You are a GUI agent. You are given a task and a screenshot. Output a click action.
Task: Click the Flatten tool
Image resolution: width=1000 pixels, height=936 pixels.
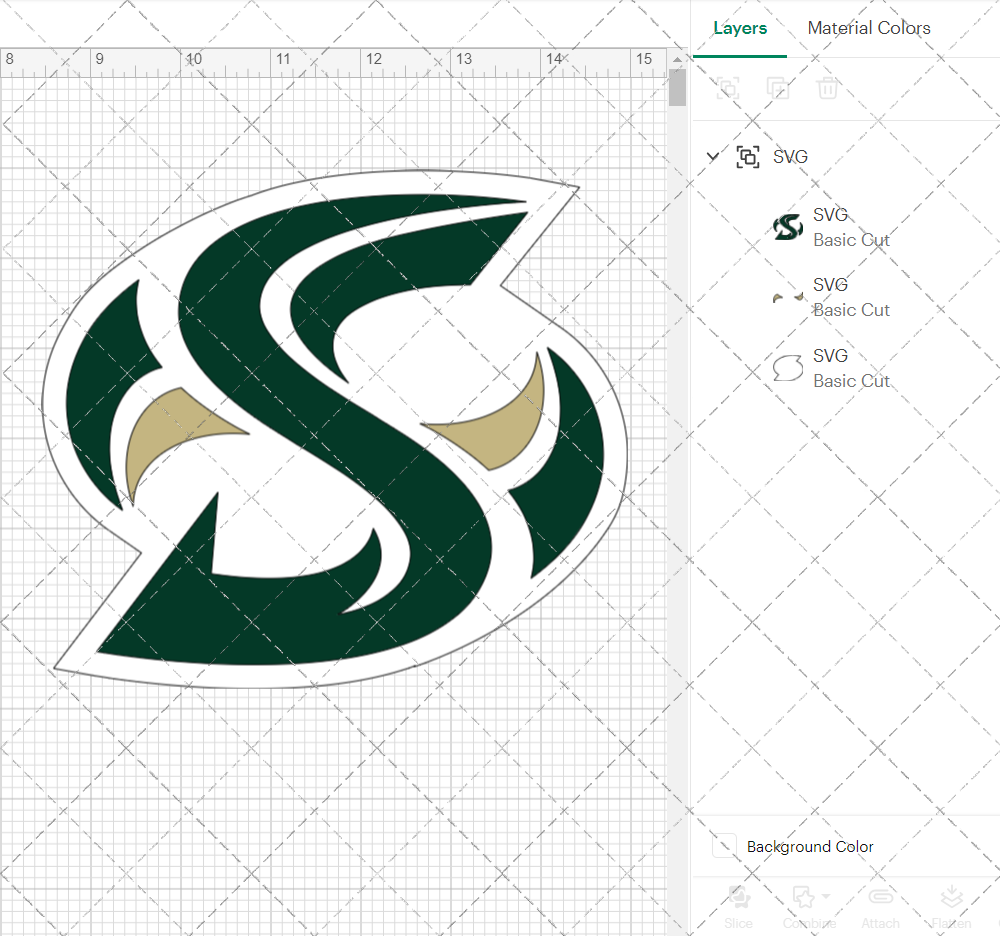tap(951, 907)
